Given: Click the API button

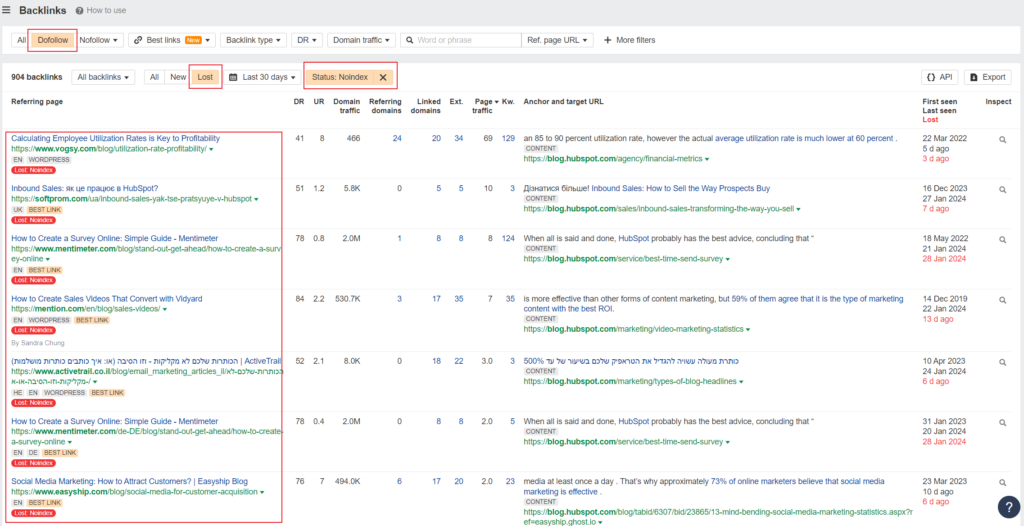Looking at the screenshot, I should (x=940, y=77).
